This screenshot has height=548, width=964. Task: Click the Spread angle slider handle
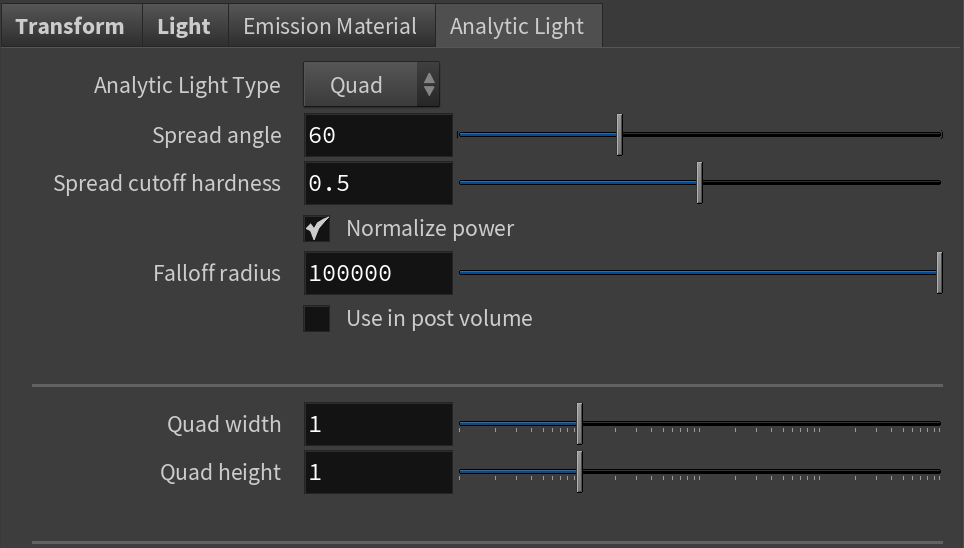pyautogui.click(x=619, y=135)
